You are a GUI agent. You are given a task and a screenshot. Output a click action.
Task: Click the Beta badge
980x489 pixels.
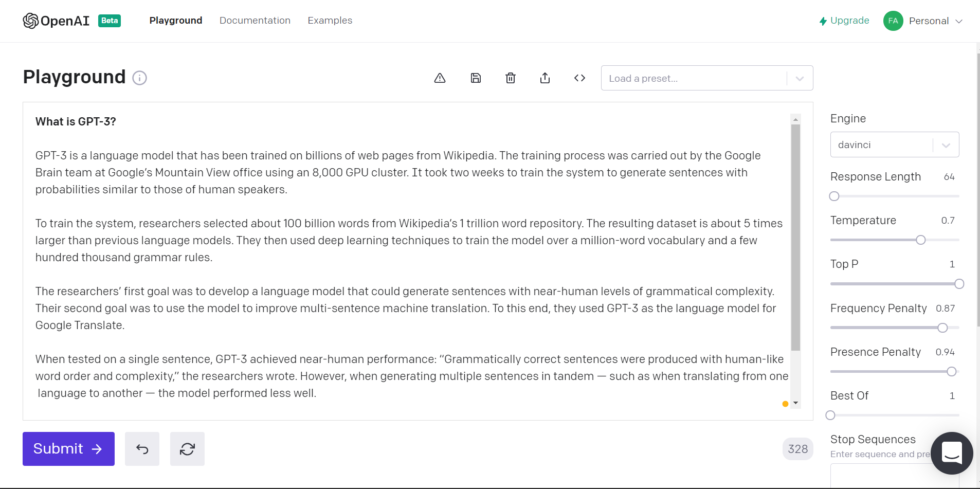click(109, 21)
